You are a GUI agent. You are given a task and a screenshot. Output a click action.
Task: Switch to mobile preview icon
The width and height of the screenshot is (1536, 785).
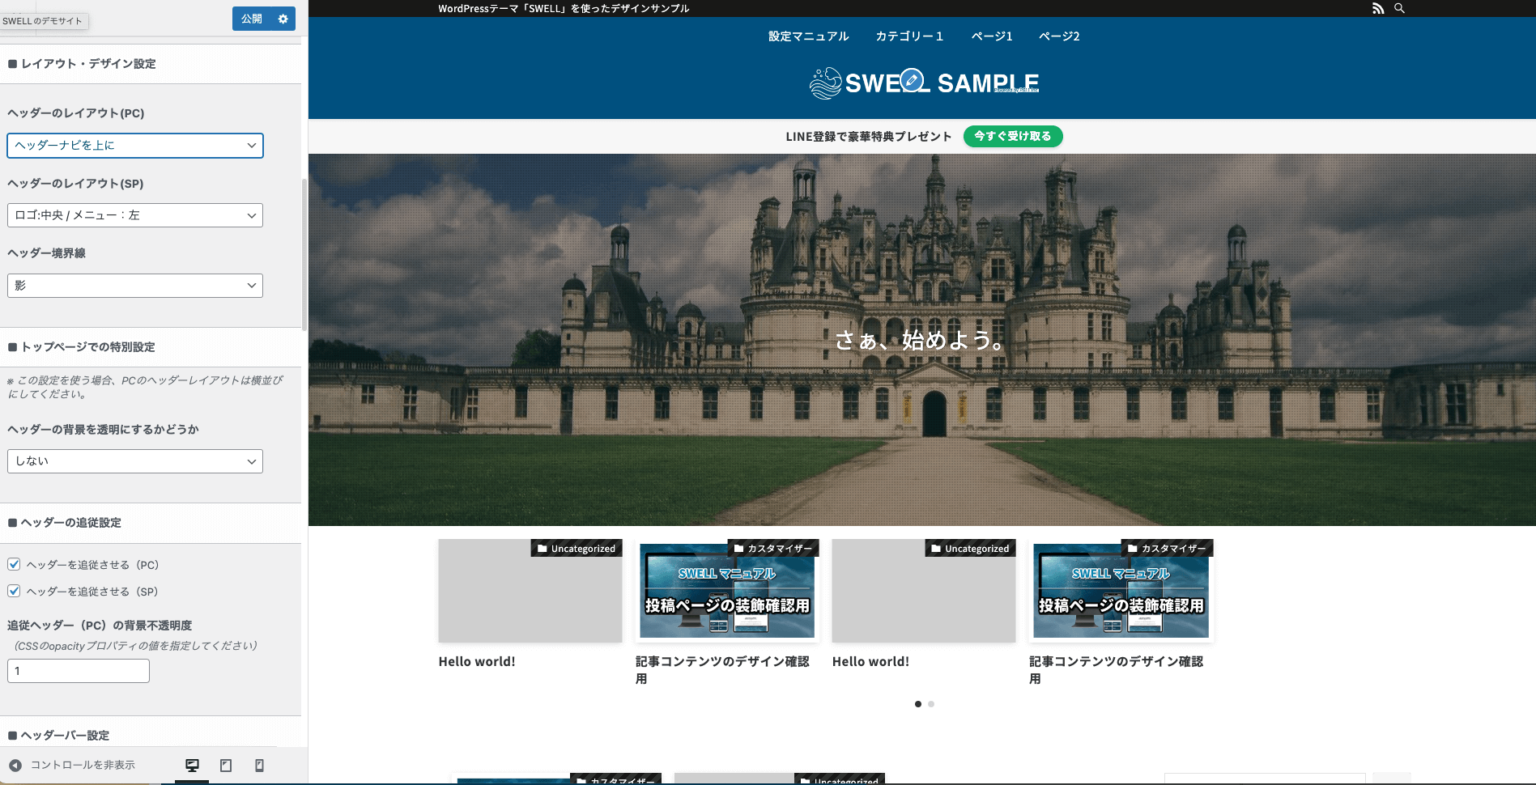coord(259,765)
